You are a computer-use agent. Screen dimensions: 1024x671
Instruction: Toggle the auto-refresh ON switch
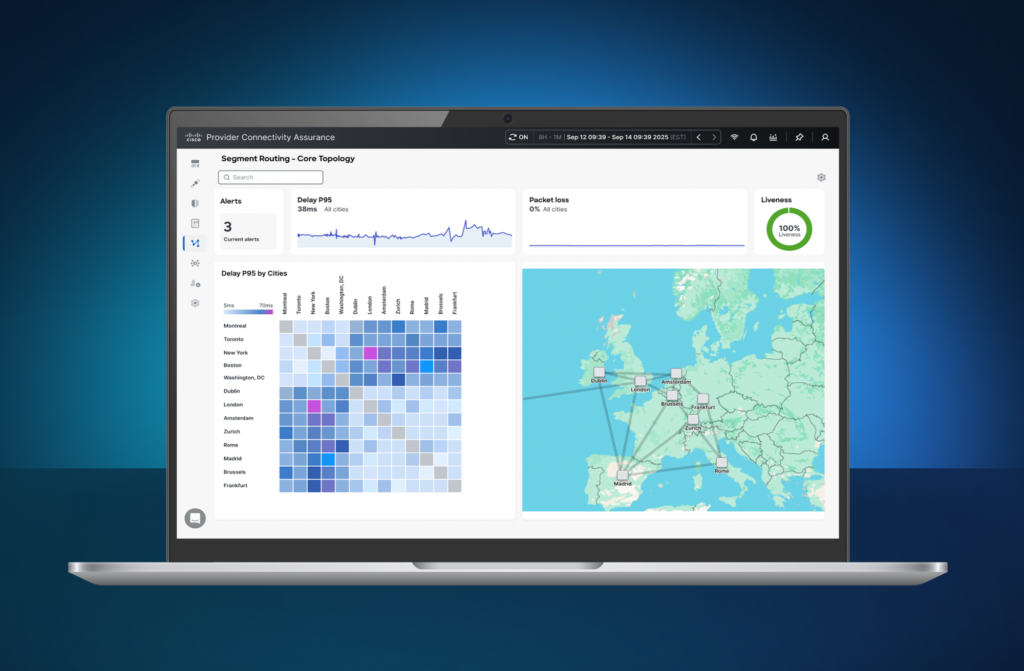(518, 137)
